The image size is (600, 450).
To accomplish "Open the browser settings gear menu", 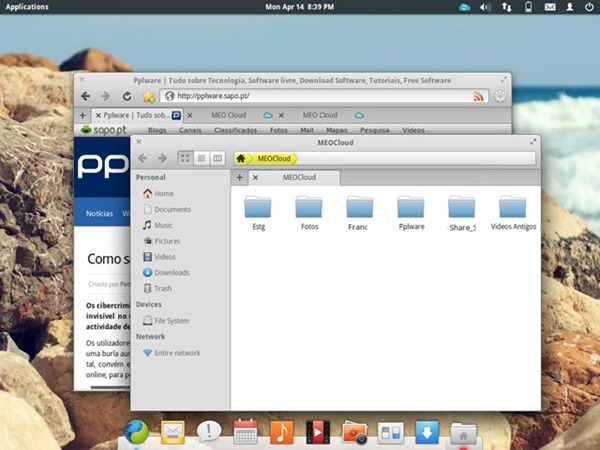I will coord(500,96).
